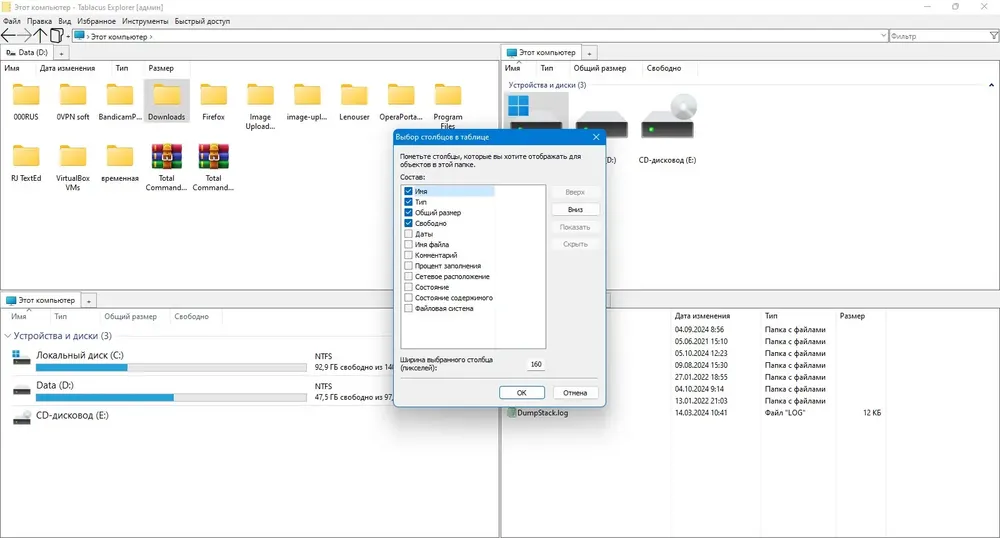Confirm the column dialog with OK

coord(522,393)
